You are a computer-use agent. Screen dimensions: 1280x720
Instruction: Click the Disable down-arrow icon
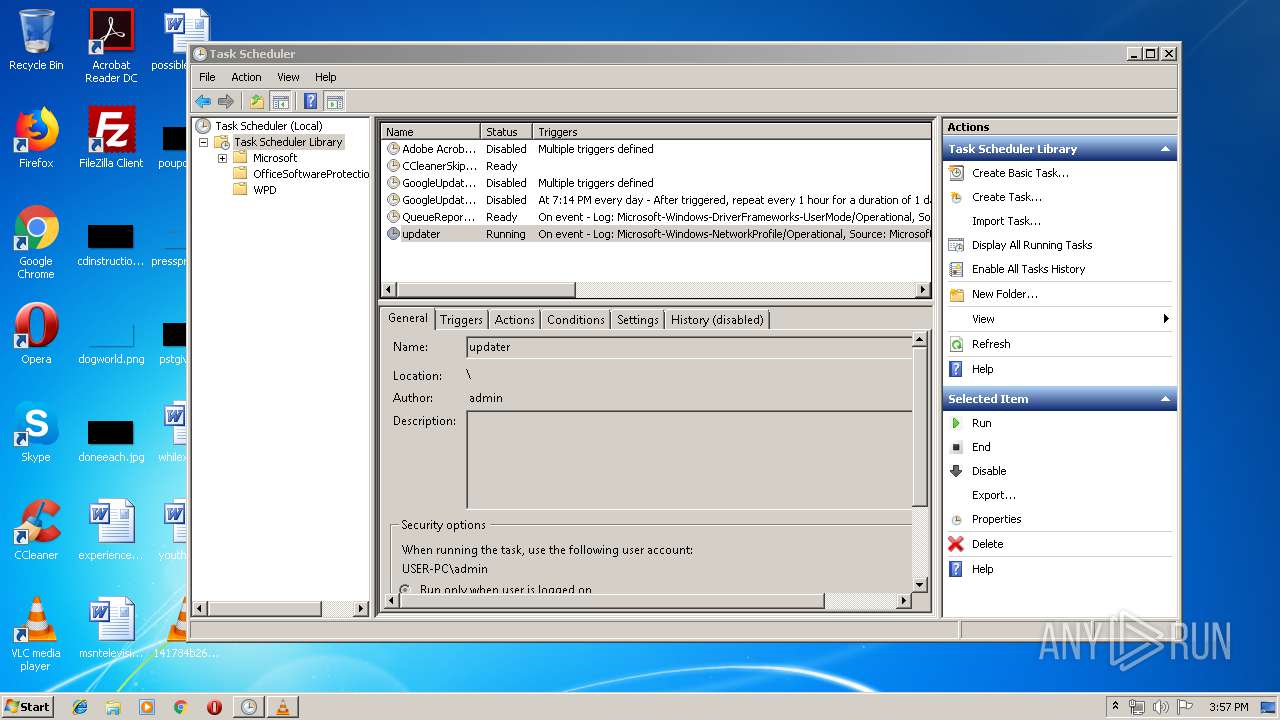point(956,471)
